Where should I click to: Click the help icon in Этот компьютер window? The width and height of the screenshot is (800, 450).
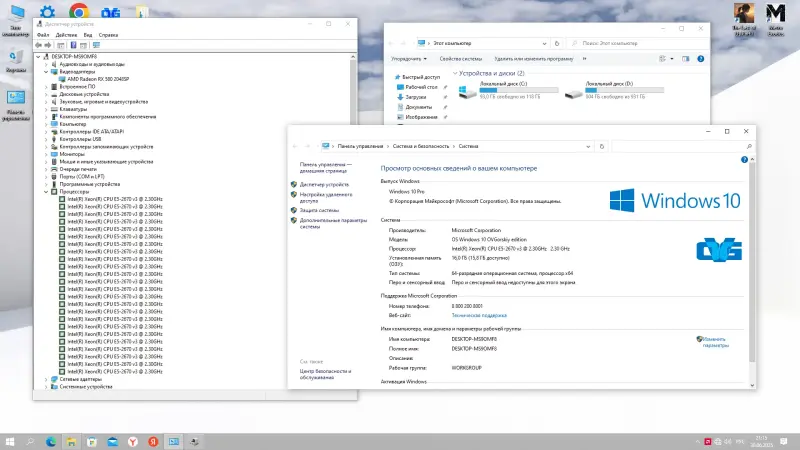701,59
